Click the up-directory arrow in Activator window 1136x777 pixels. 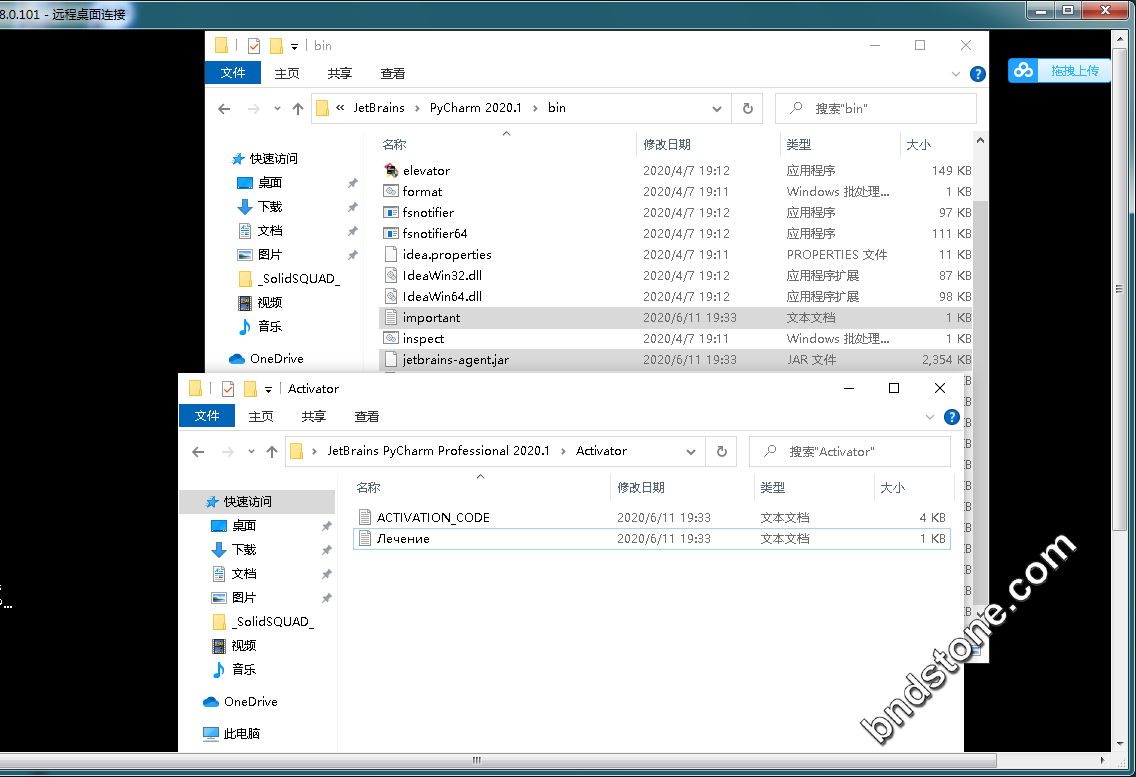pos(272,452)
